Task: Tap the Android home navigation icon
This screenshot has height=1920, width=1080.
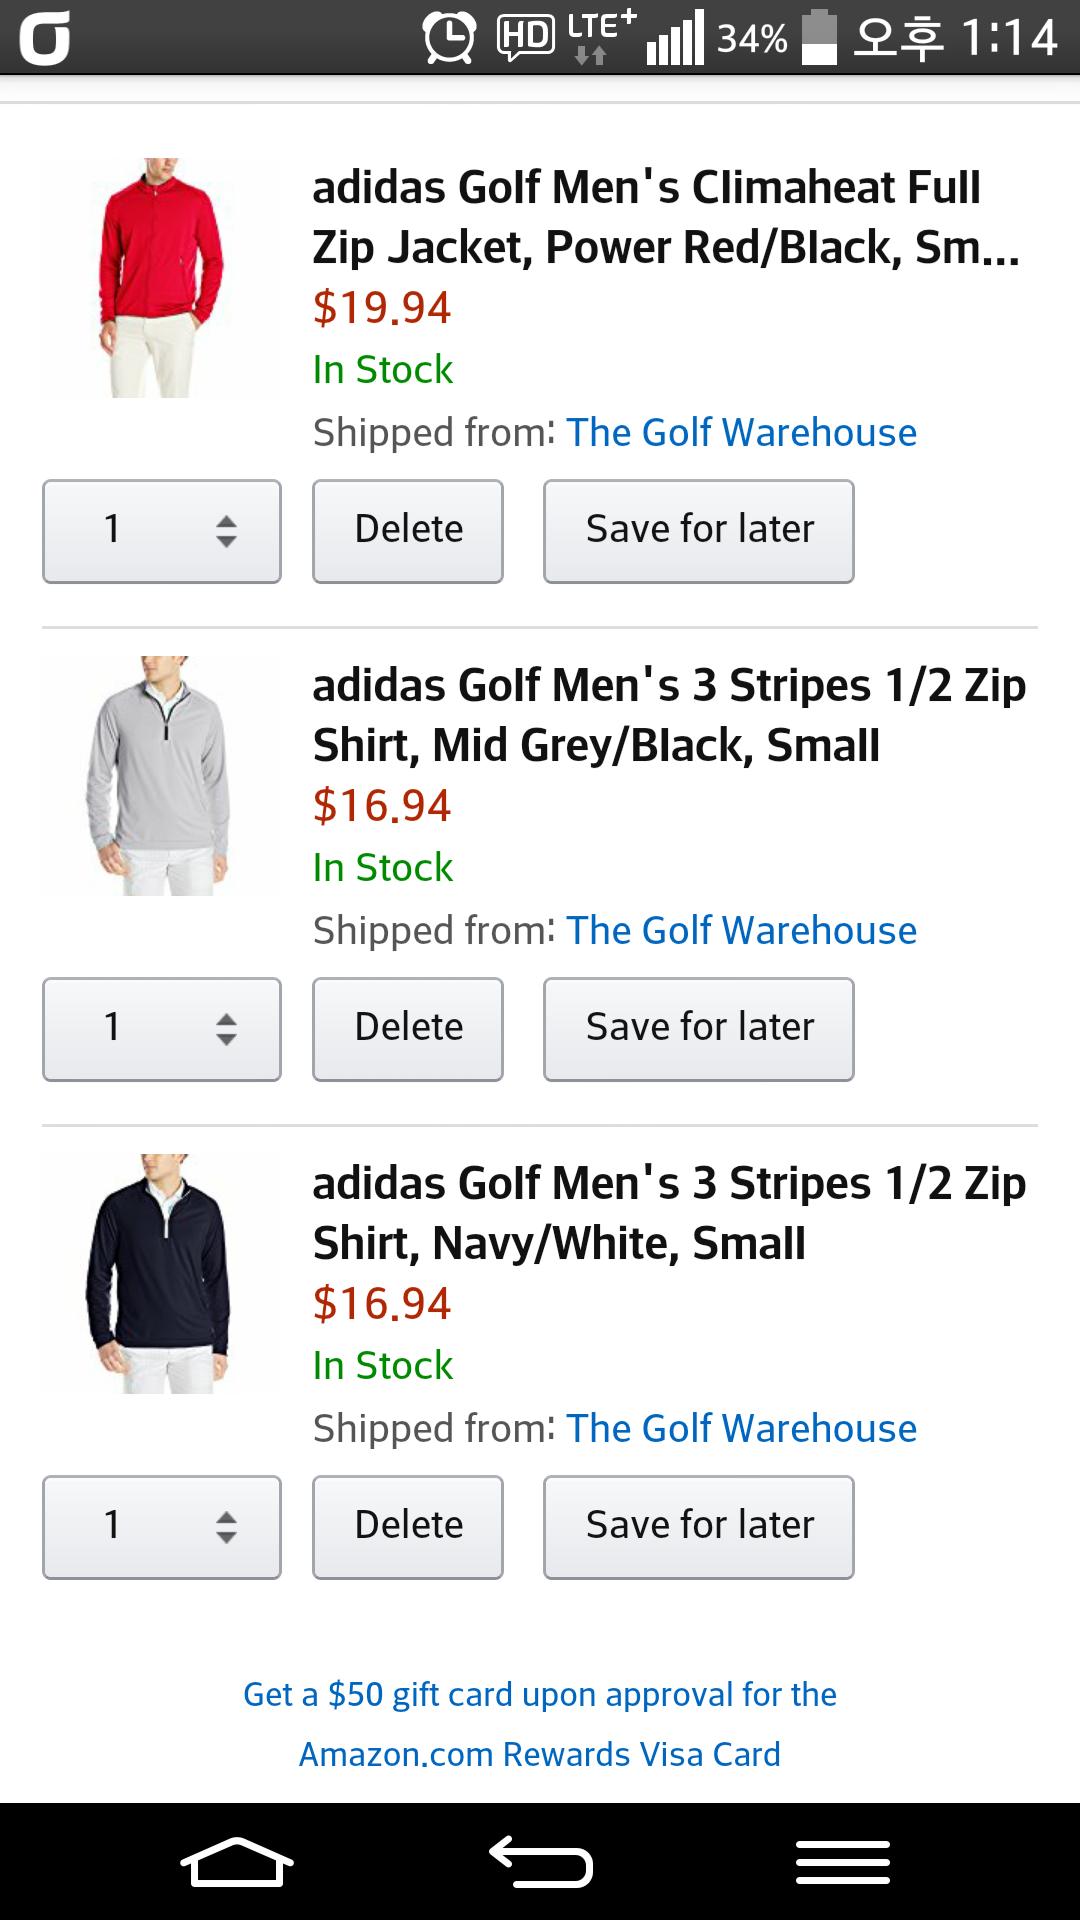Action: pos(237,1862)
